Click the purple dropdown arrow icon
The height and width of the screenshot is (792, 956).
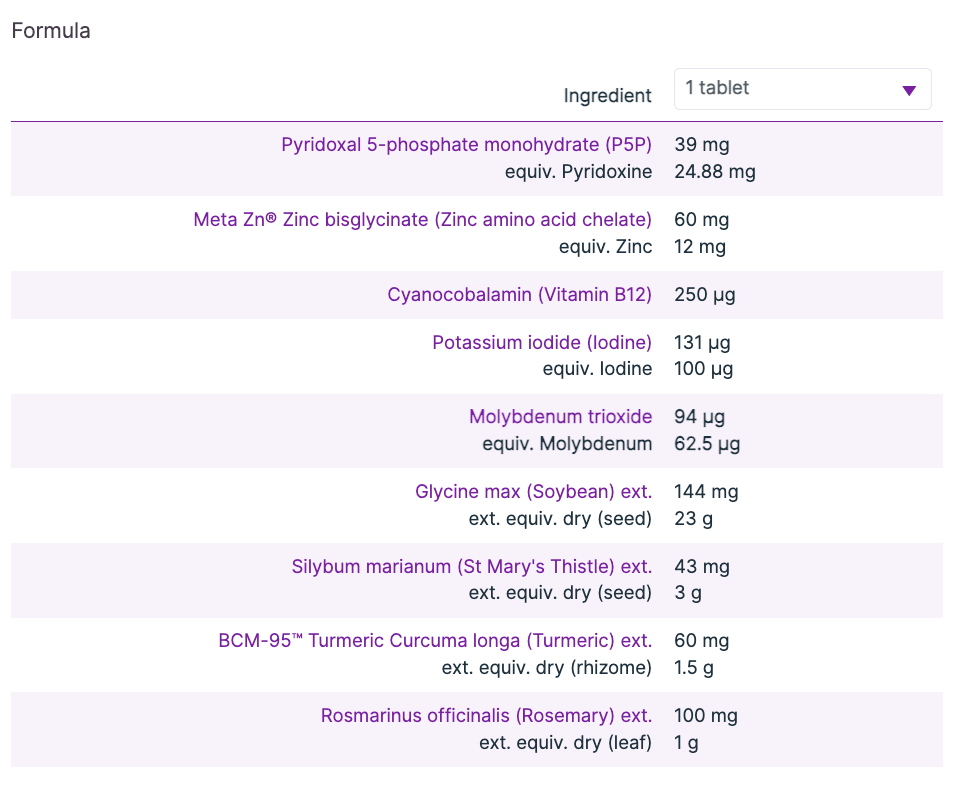tap(908, 91)
